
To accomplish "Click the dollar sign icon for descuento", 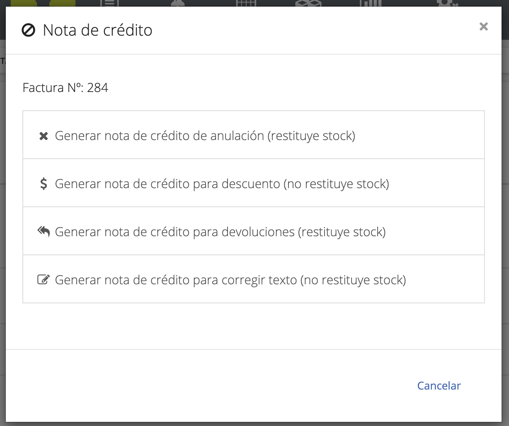I will point(43,184).
